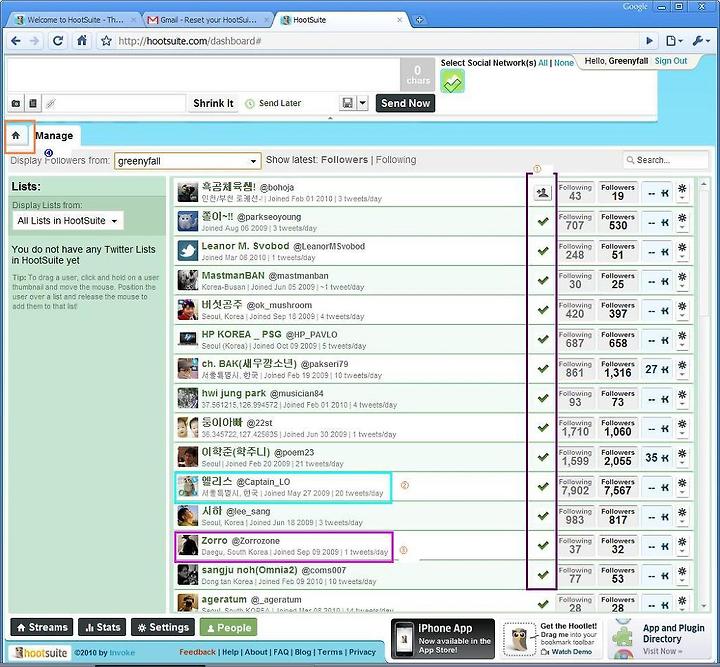Viewport: 720px width, 667px height.
Task: Show latest Following link
Action: point(396,160)
